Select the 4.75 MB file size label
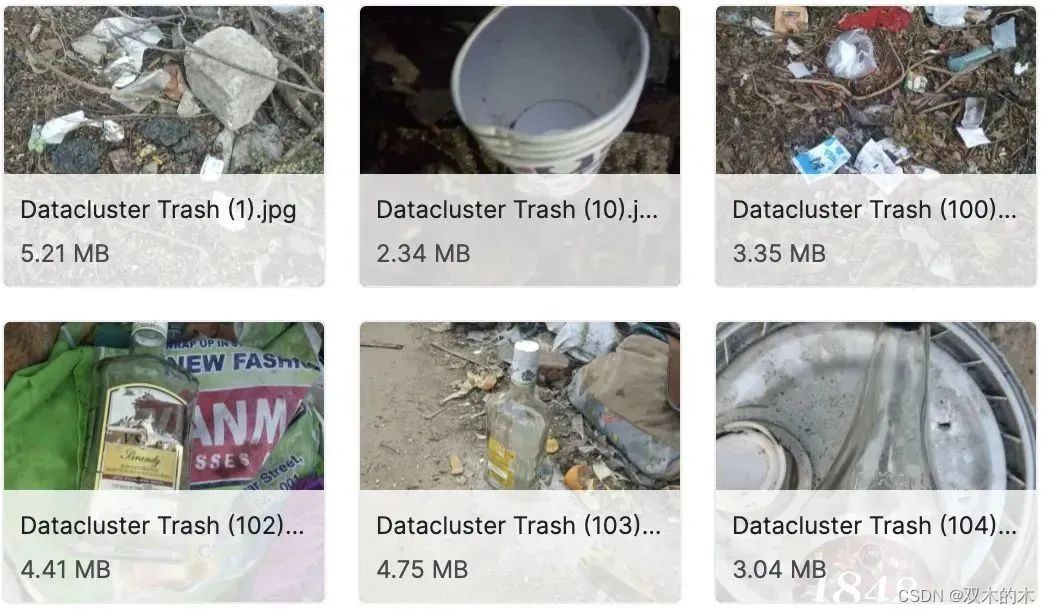The width and height of the screenshot is (1050, 614). 423,570
